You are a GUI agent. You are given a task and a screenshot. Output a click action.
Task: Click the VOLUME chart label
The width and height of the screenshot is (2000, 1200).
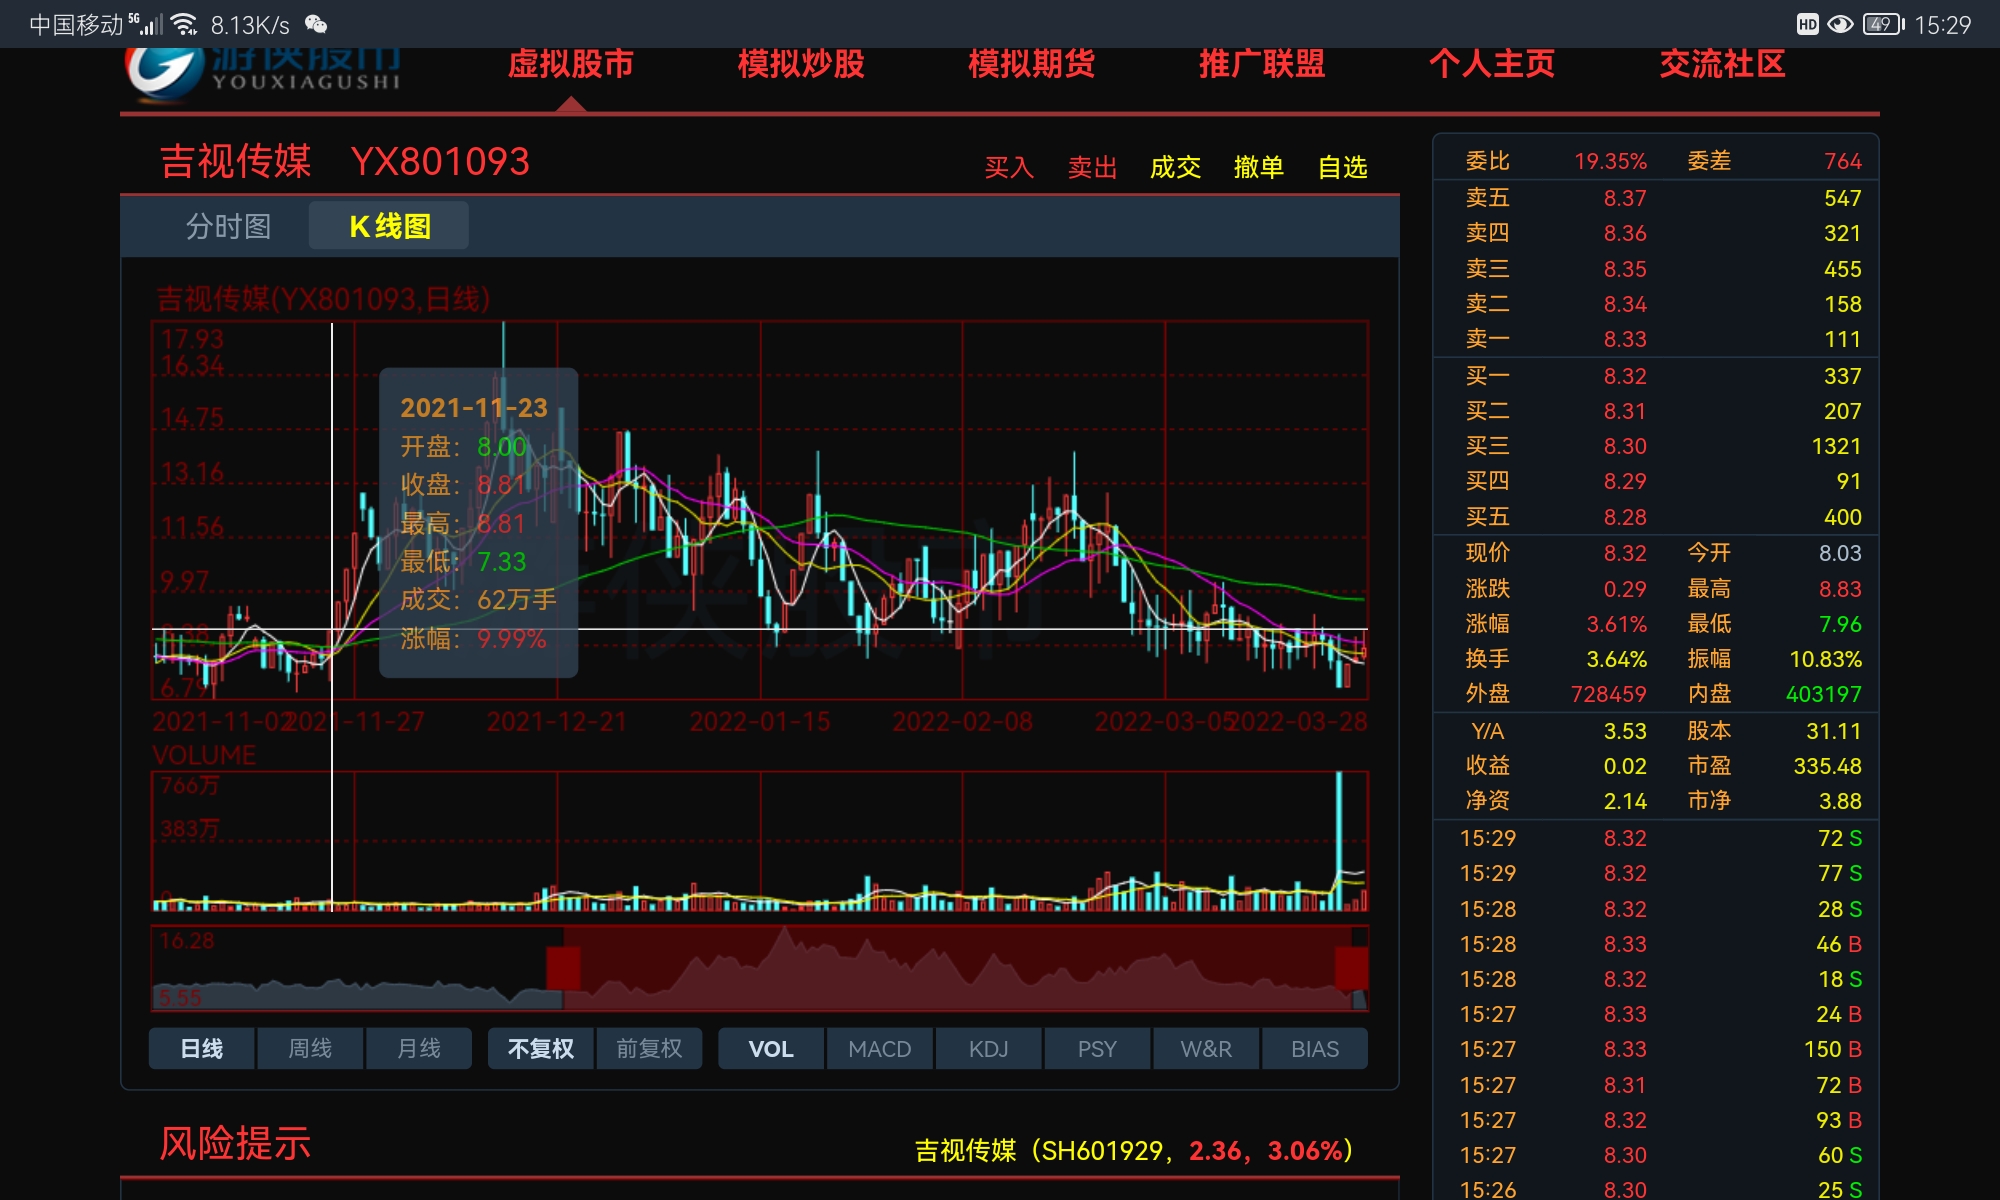204,755
